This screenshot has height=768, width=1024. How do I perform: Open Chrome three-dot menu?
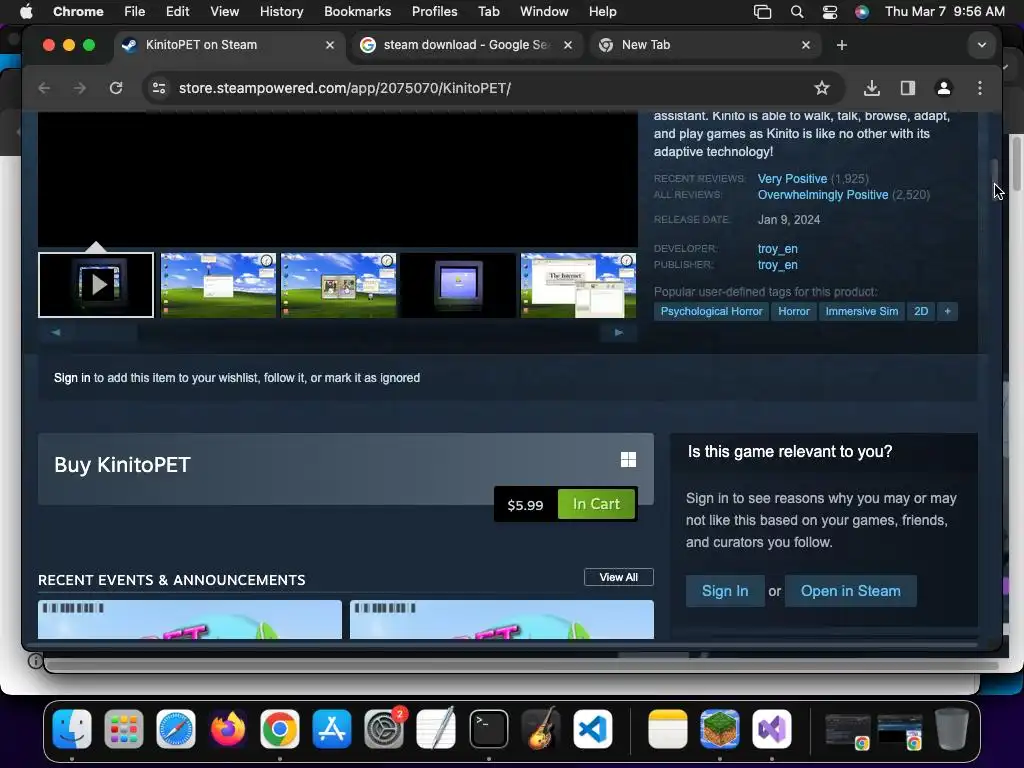[x=980, y=88]
